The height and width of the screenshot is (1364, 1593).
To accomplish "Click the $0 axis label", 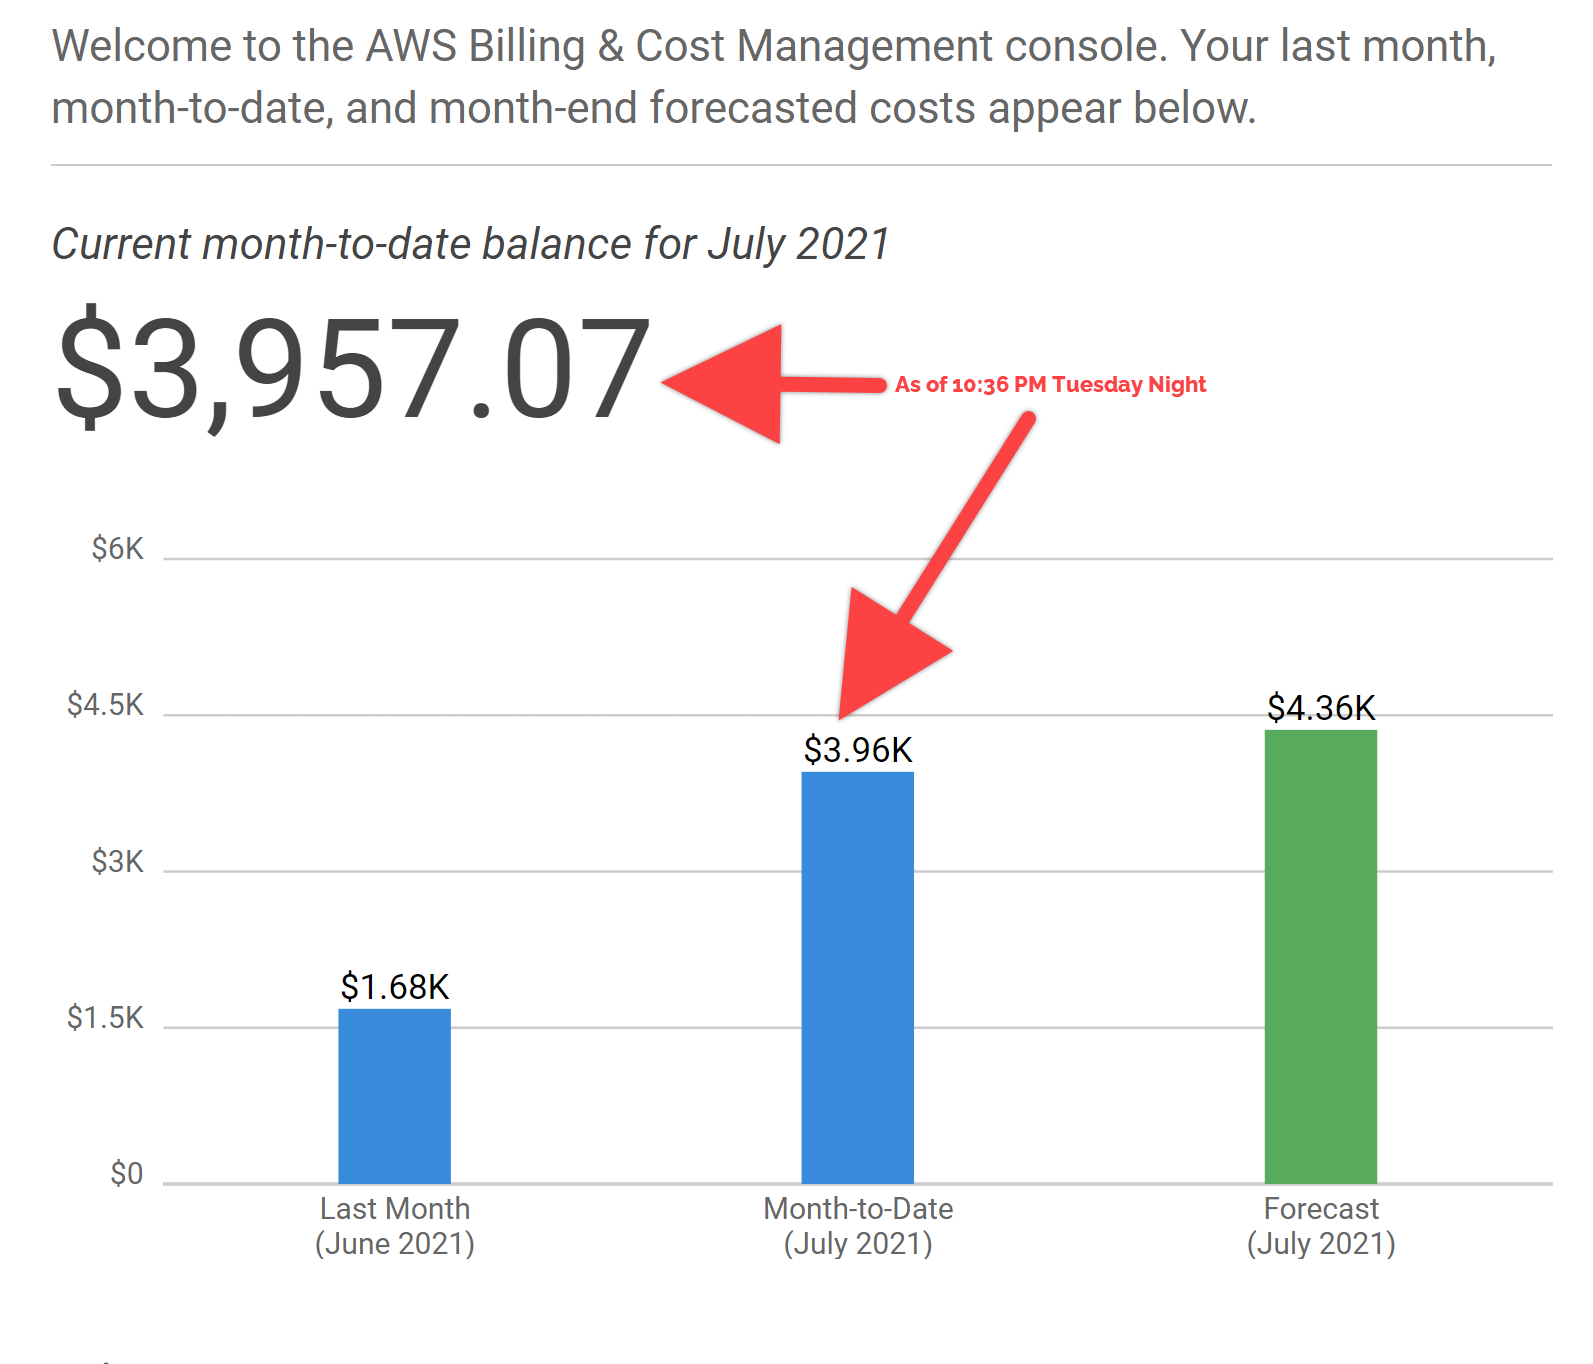I will (126, 1173).
